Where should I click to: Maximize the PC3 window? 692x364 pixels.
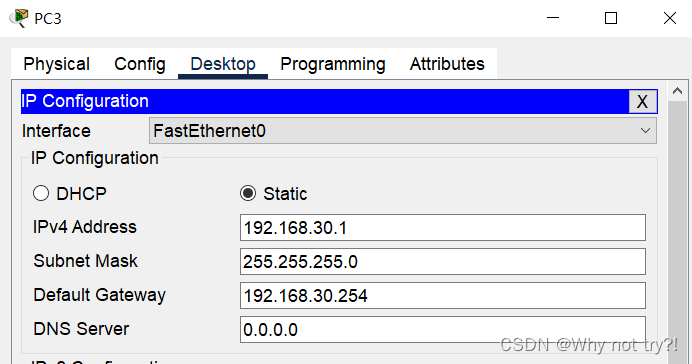[x=611, y=18]
